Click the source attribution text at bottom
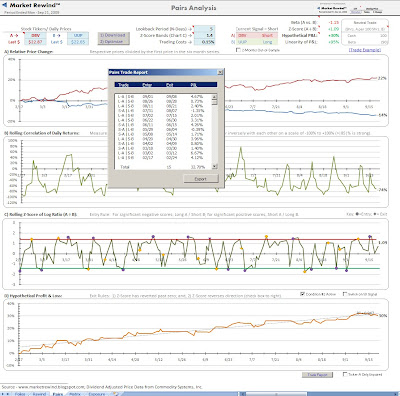This screenshot has width=400, height=396. [x=102, y=387]
